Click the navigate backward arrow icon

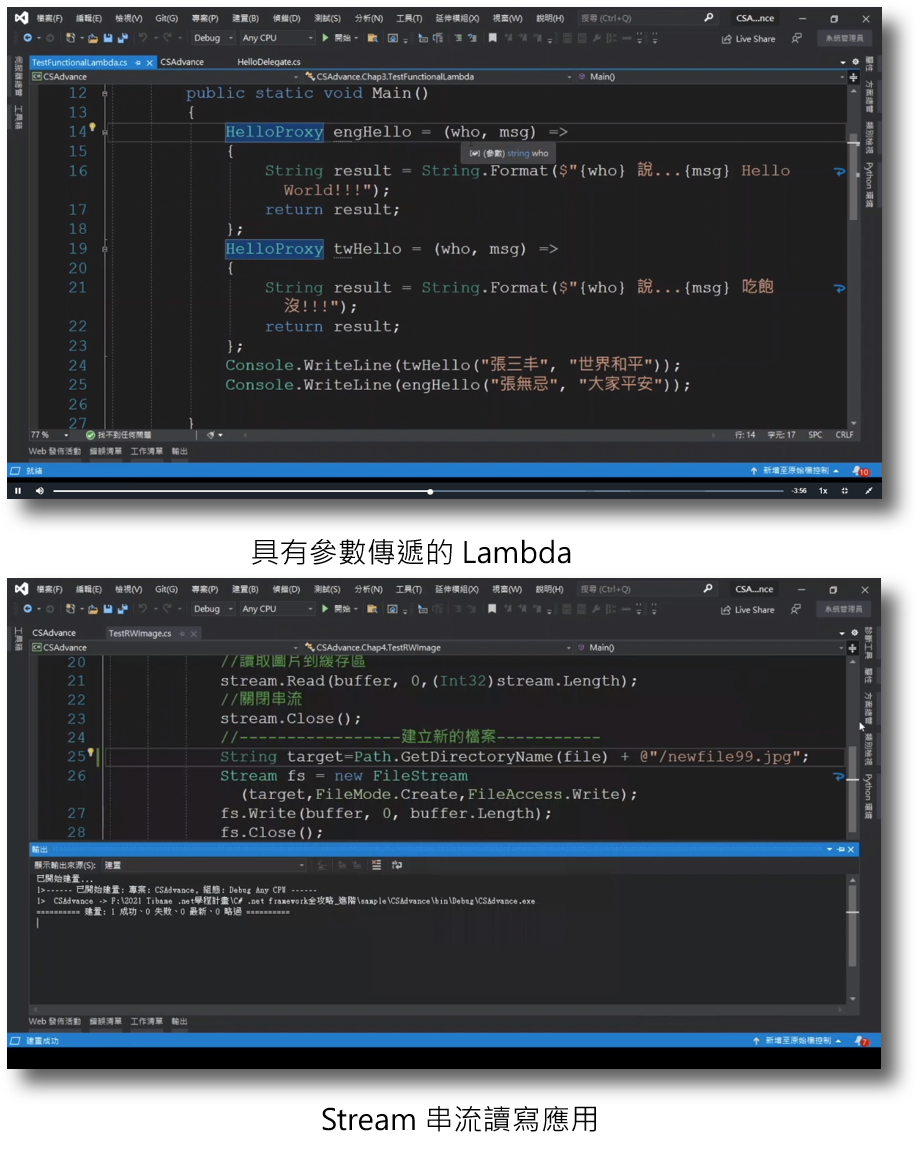coord(27,38)
